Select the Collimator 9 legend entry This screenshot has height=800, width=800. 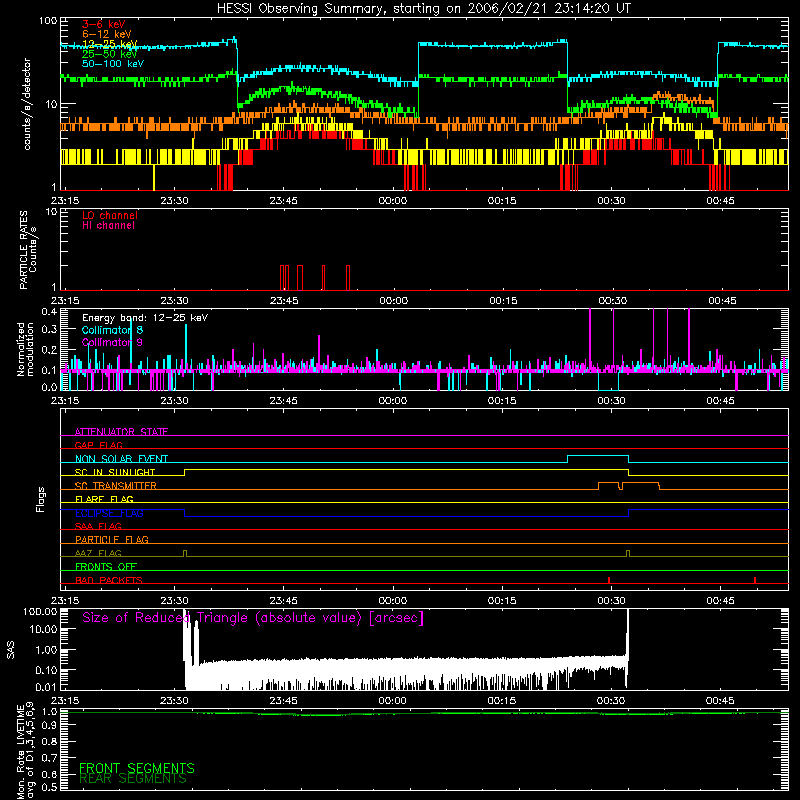coord(112,342)
